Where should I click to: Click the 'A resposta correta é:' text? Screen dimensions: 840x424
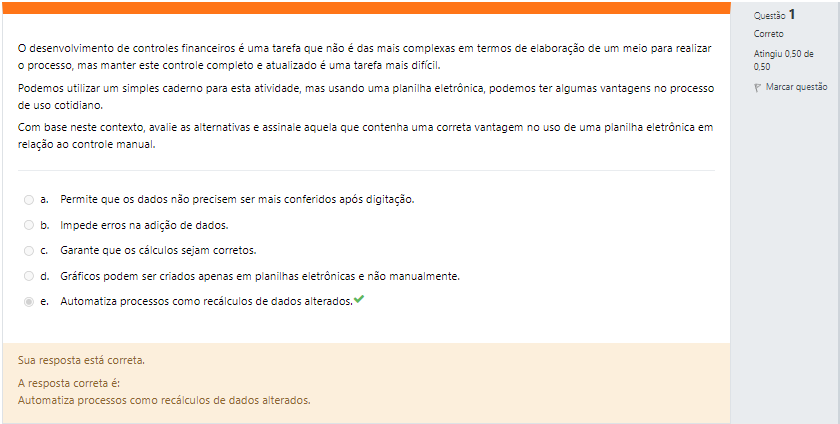coord(69,383)
